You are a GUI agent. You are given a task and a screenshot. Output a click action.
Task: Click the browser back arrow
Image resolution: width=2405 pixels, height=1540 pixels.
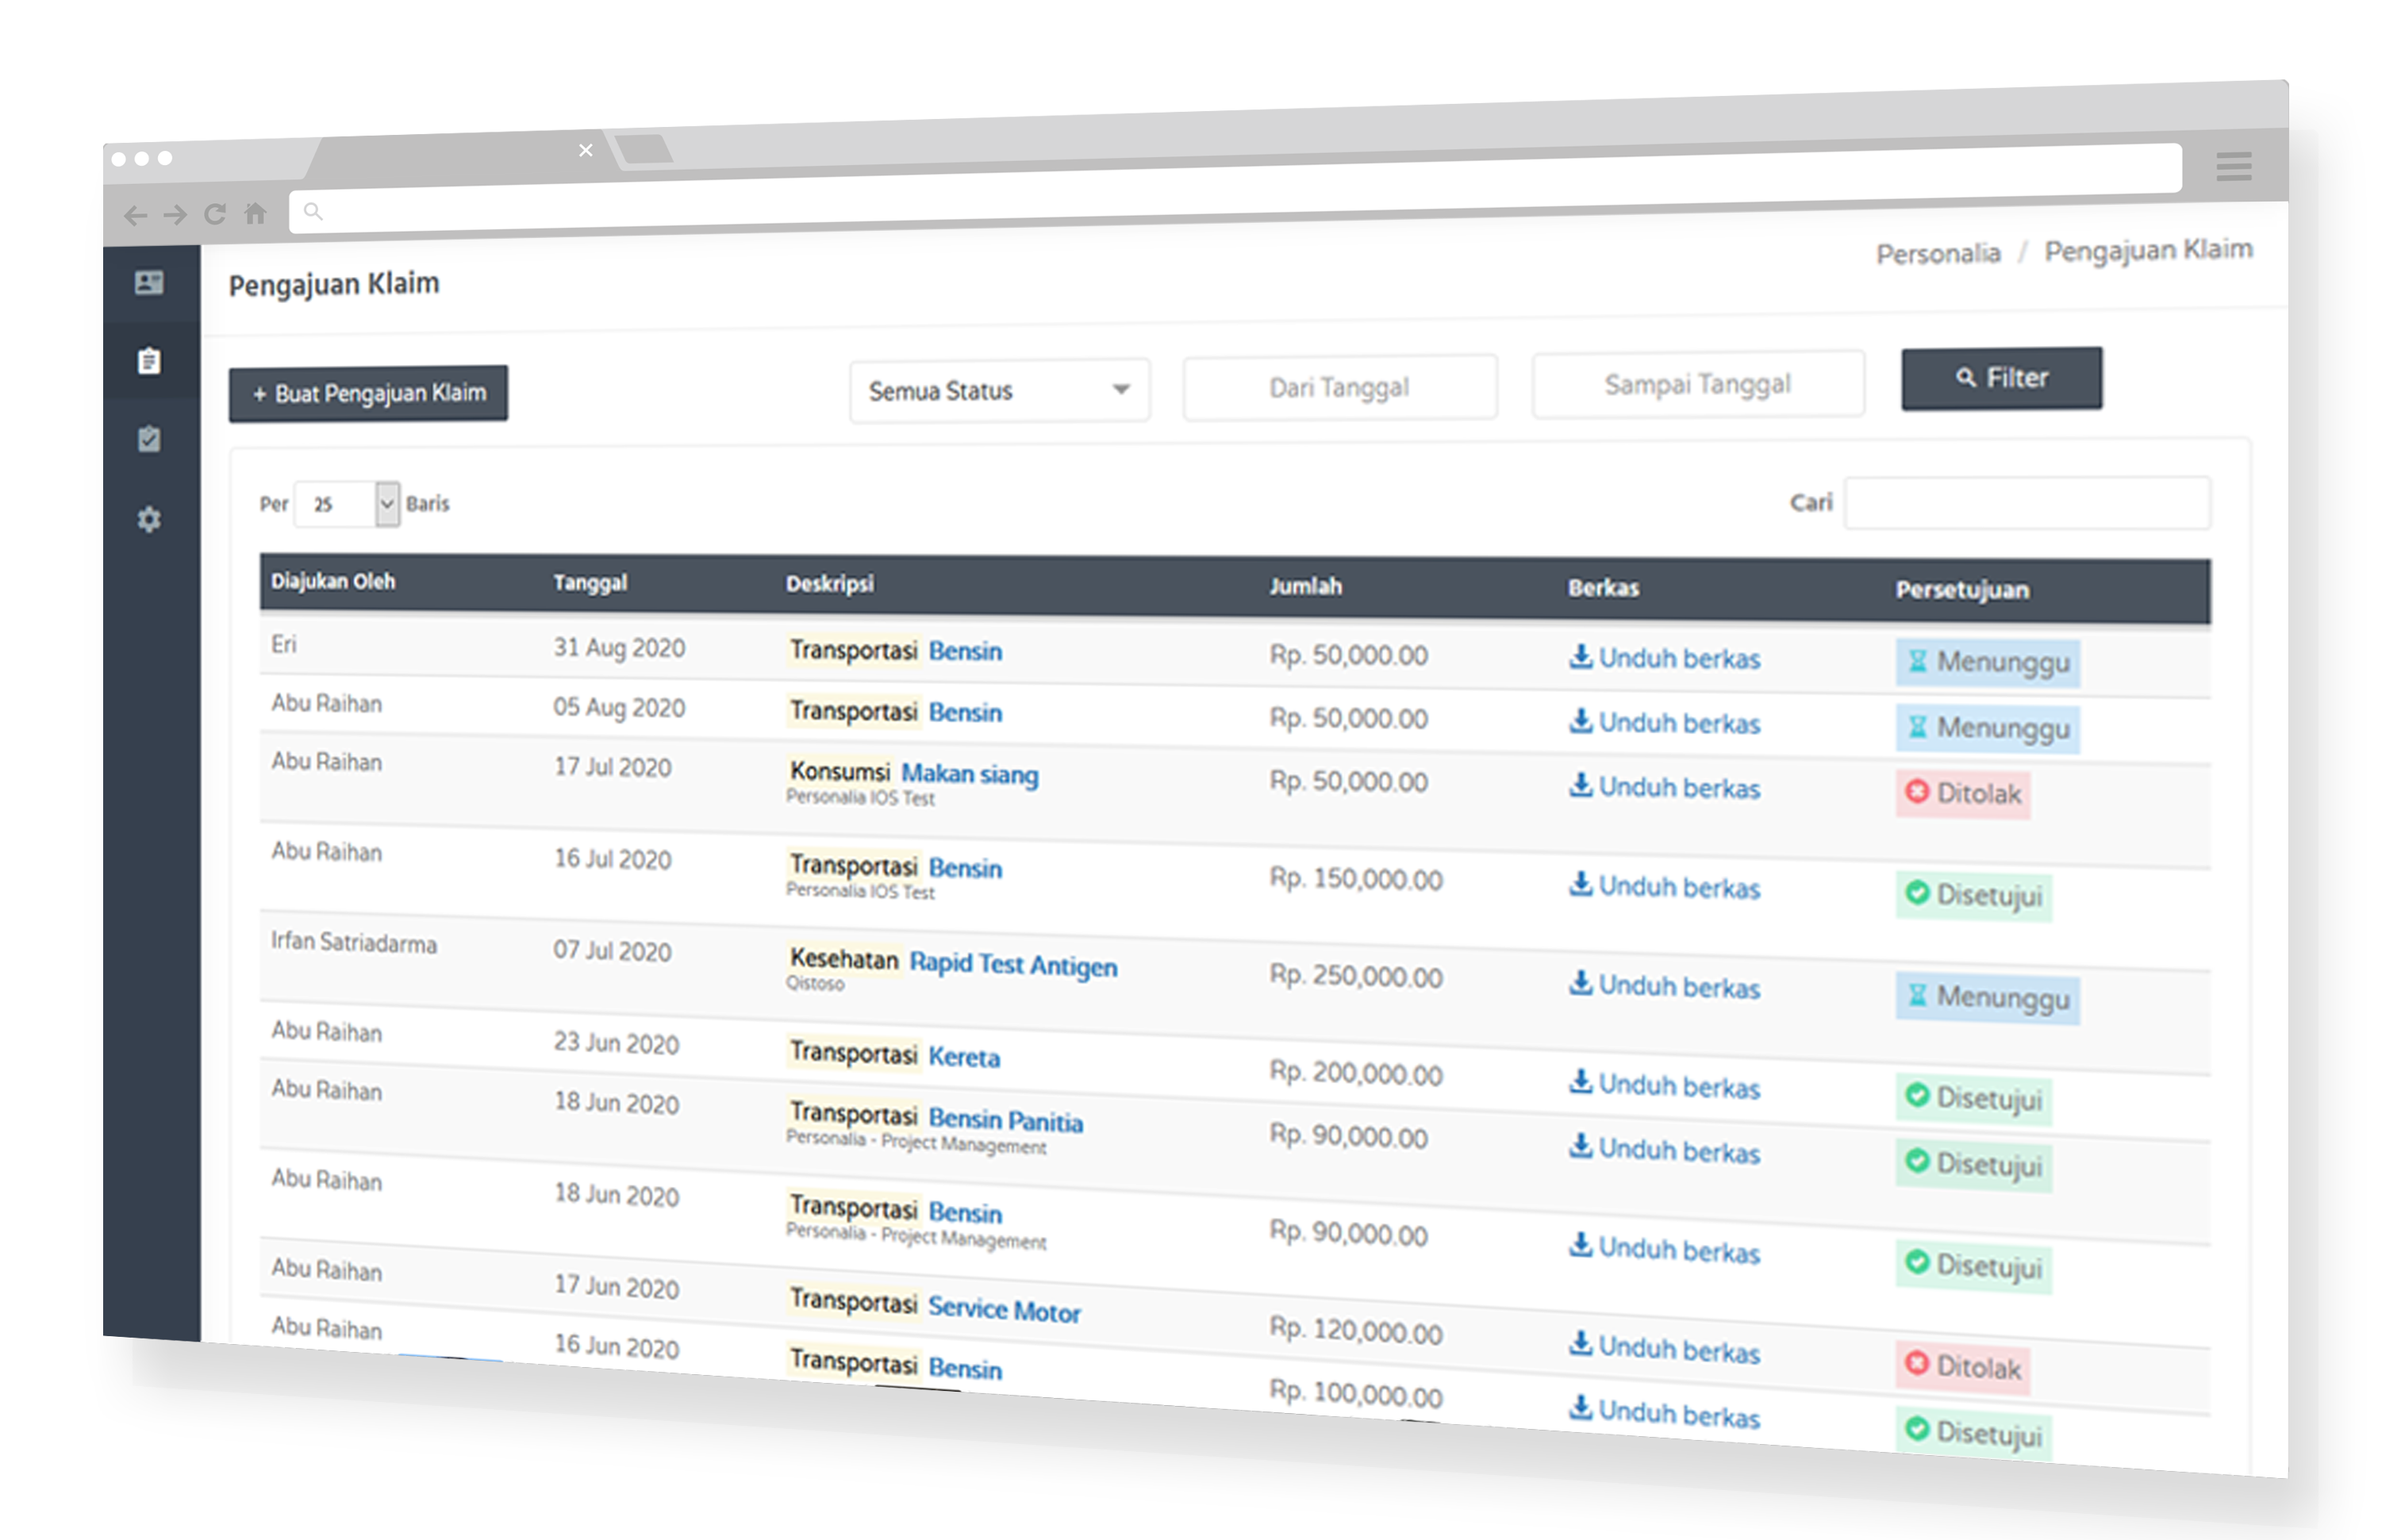pyautogui.click(x=135, y=215)
